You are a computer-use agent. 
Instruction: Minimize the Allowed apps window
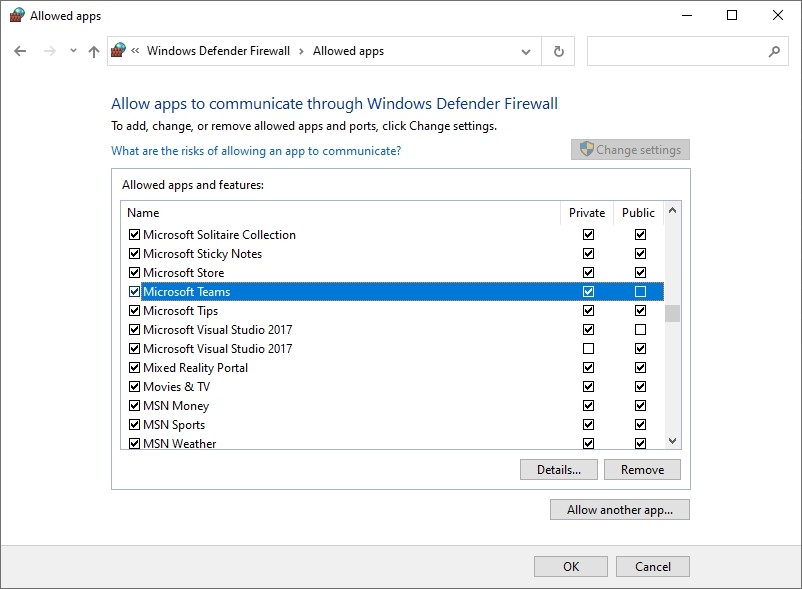click(x=687, y=15)
